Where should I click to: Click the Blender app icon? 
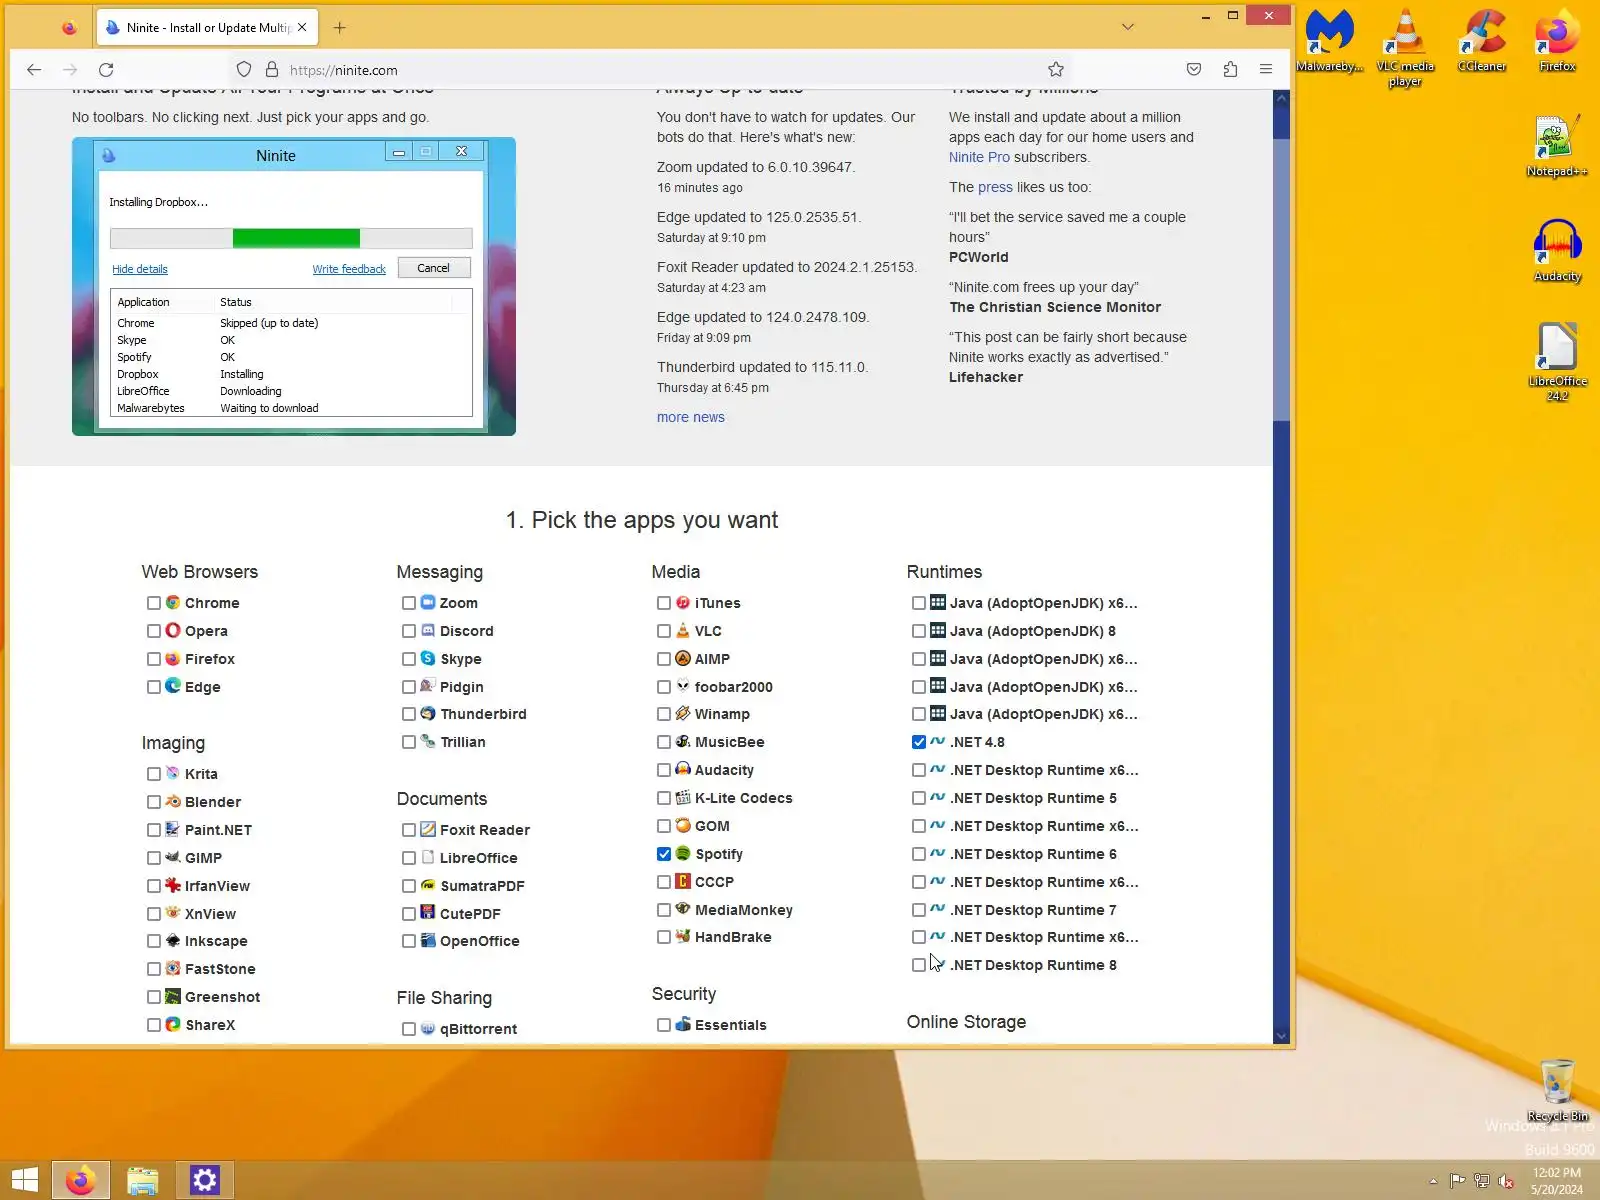pos(173,802)
